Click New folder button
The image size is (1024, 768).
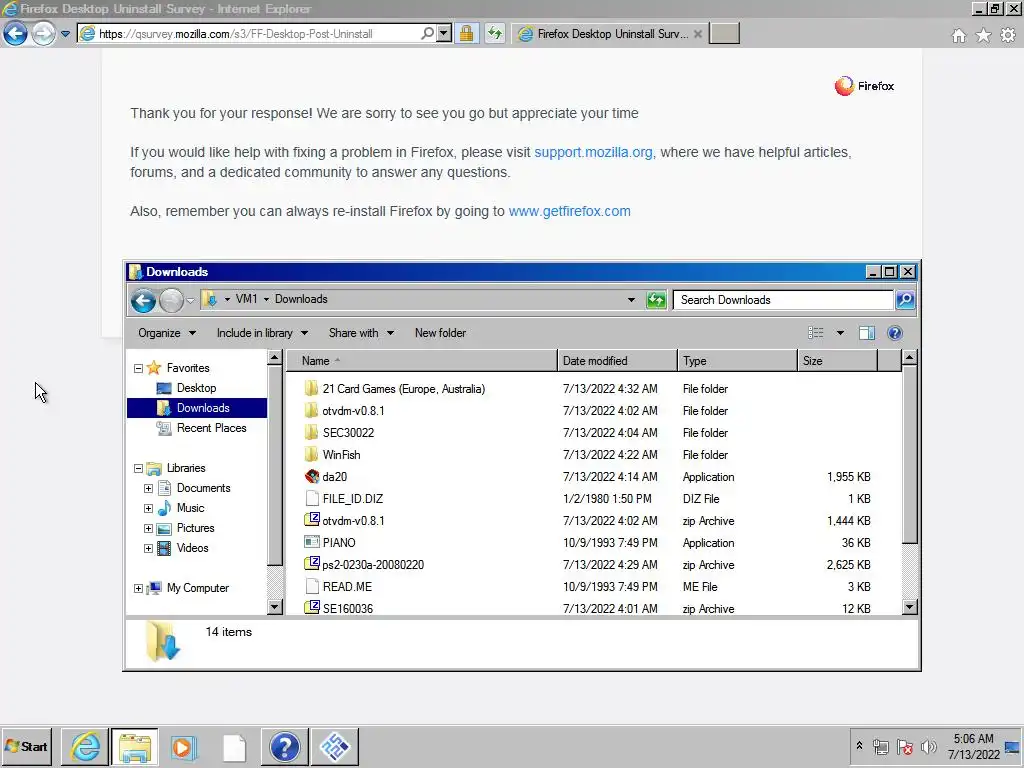tap(440, 333)
